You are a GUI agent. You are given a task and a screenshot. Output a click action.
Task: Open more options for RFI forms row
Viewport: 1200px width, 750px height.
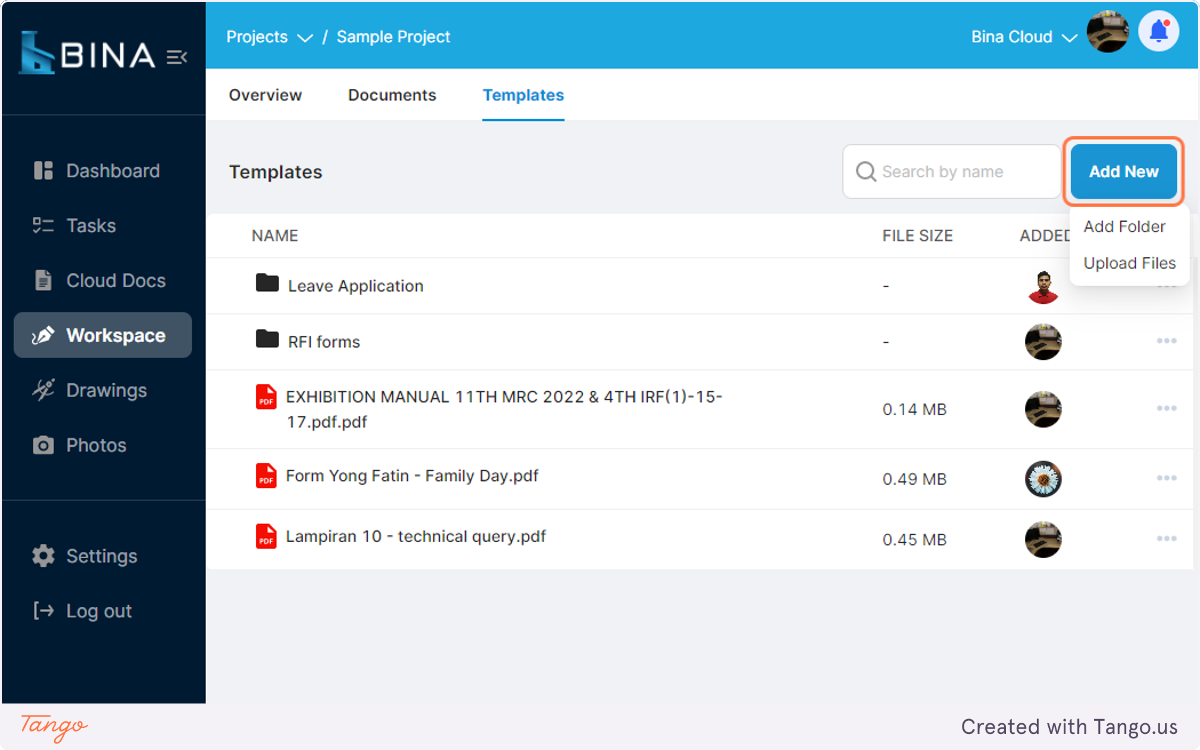click(x=1166, y=341)
